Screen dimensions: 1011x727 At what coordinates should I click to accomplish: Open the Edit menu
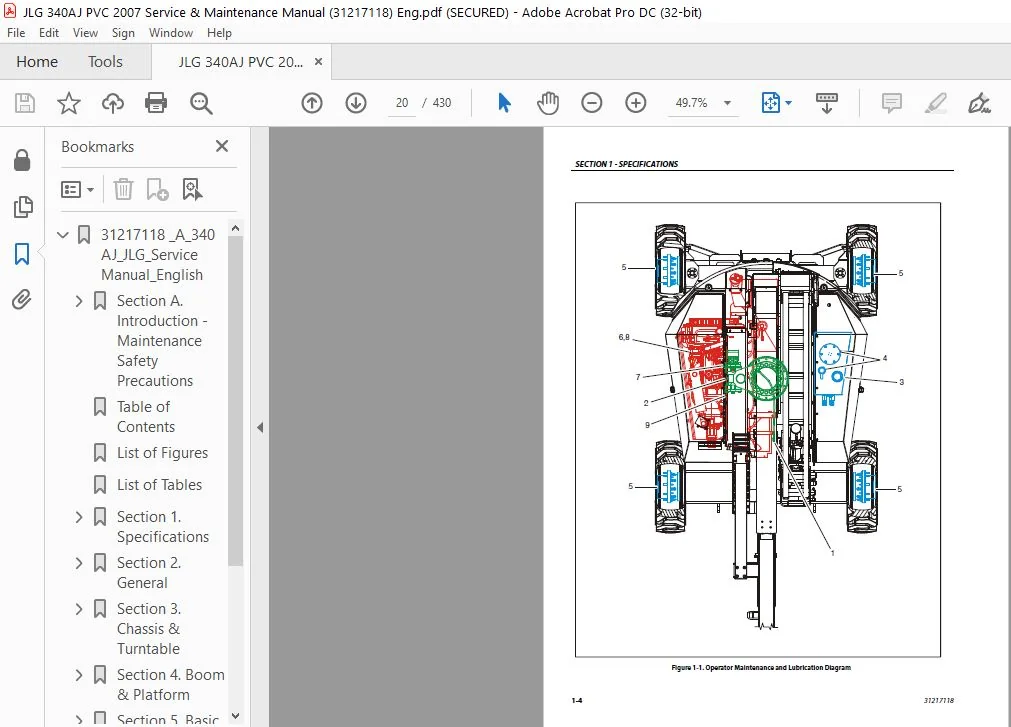(x=48, y=33)
